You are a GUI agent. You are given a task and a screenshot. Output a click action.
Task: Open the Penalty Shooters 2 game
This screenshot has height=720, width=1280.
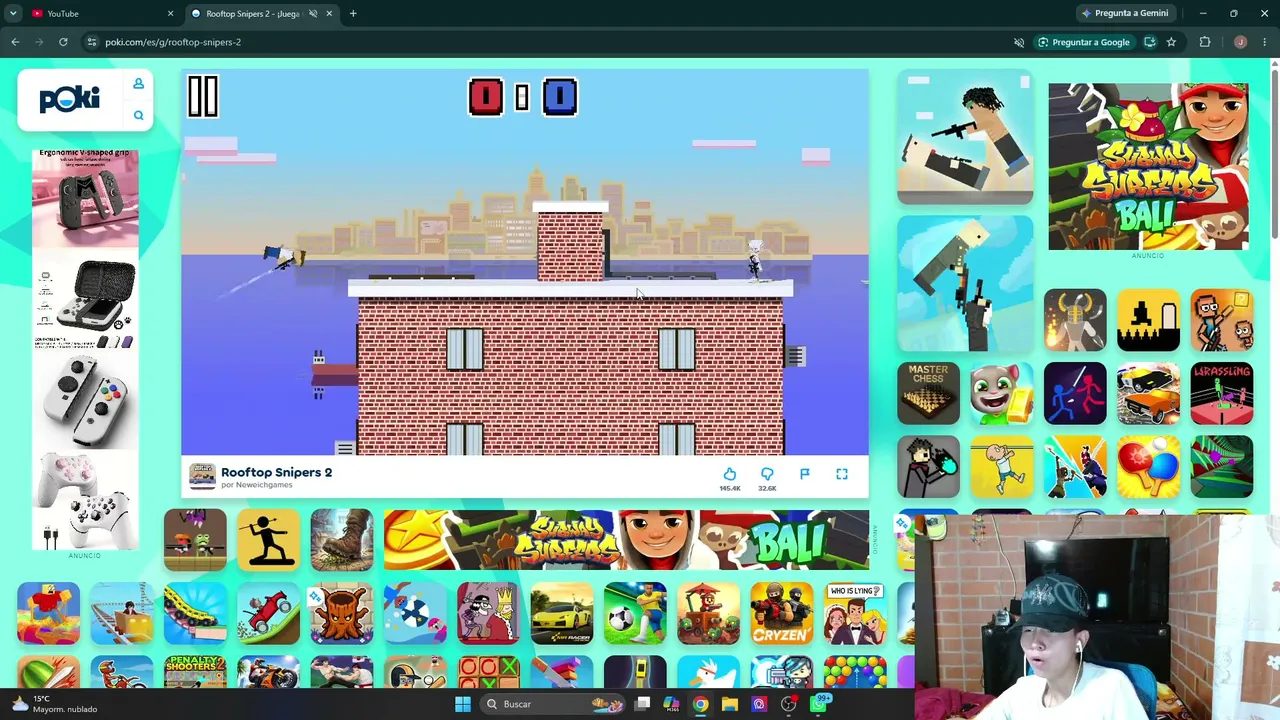(x=195, y=673)
